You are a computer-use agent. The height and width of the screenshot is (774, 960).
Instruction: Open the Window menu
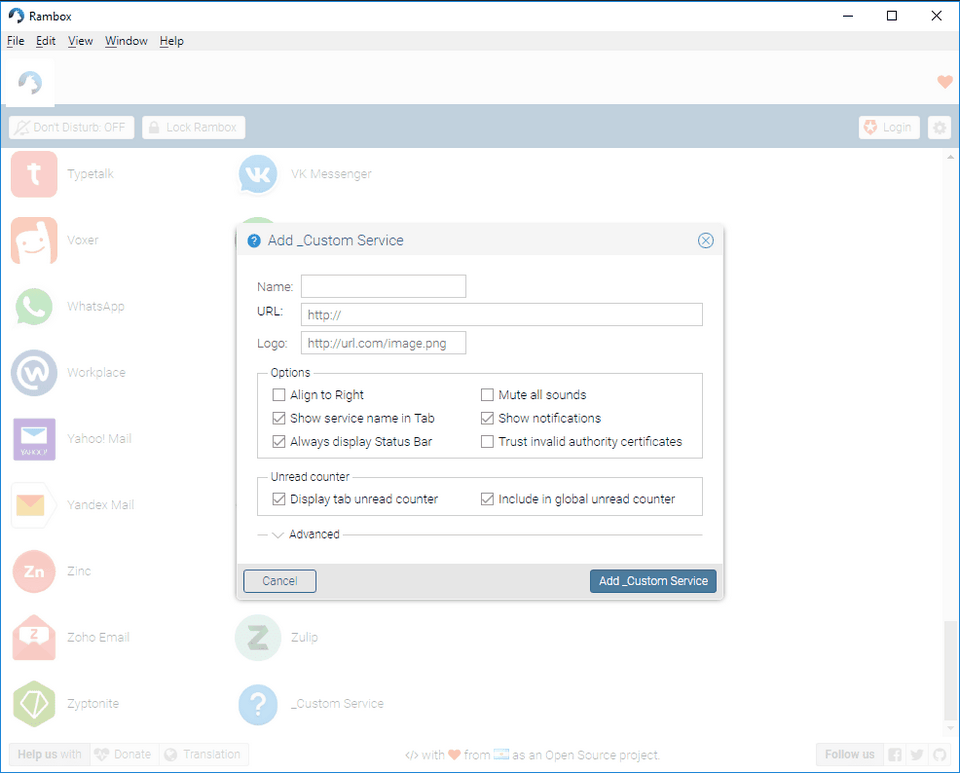point(126,41)
